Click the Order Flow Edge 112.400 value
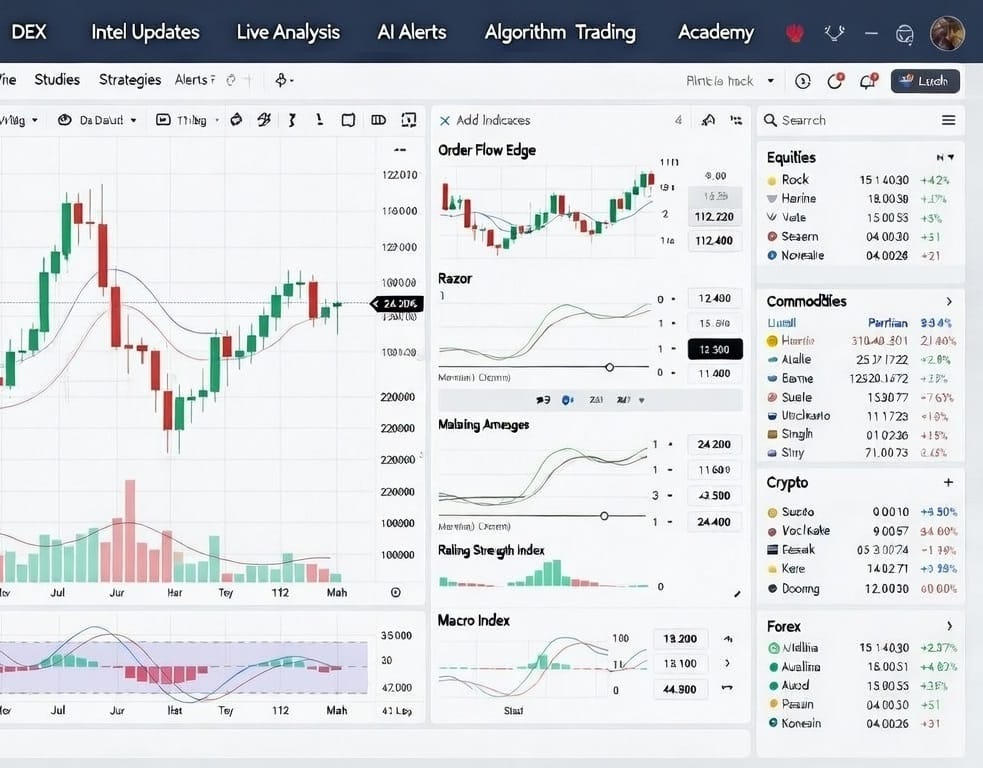 coord(714,241)
